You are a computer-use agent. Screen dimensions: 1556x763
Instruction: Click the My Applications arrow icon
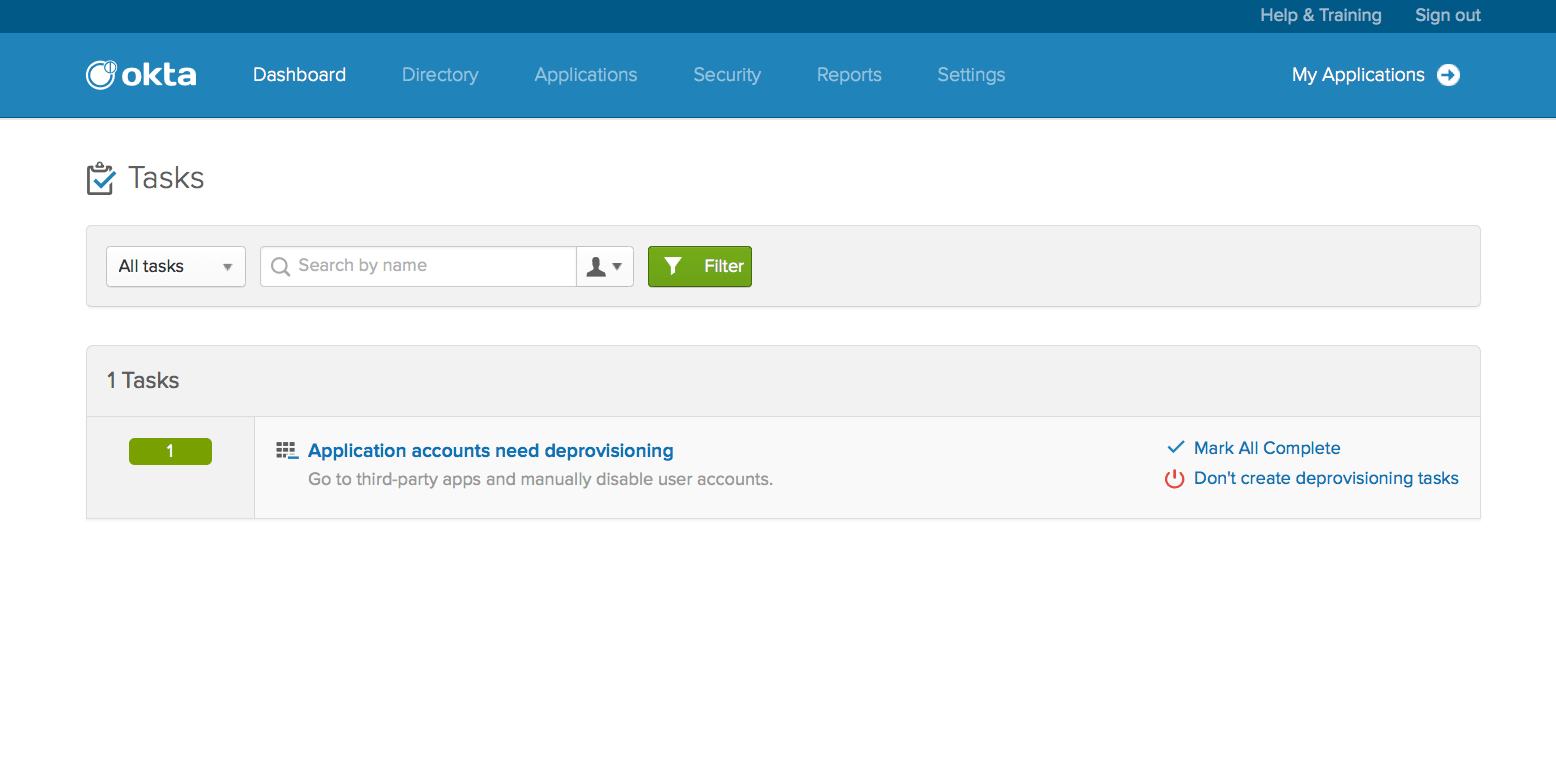click(1448, 75)
